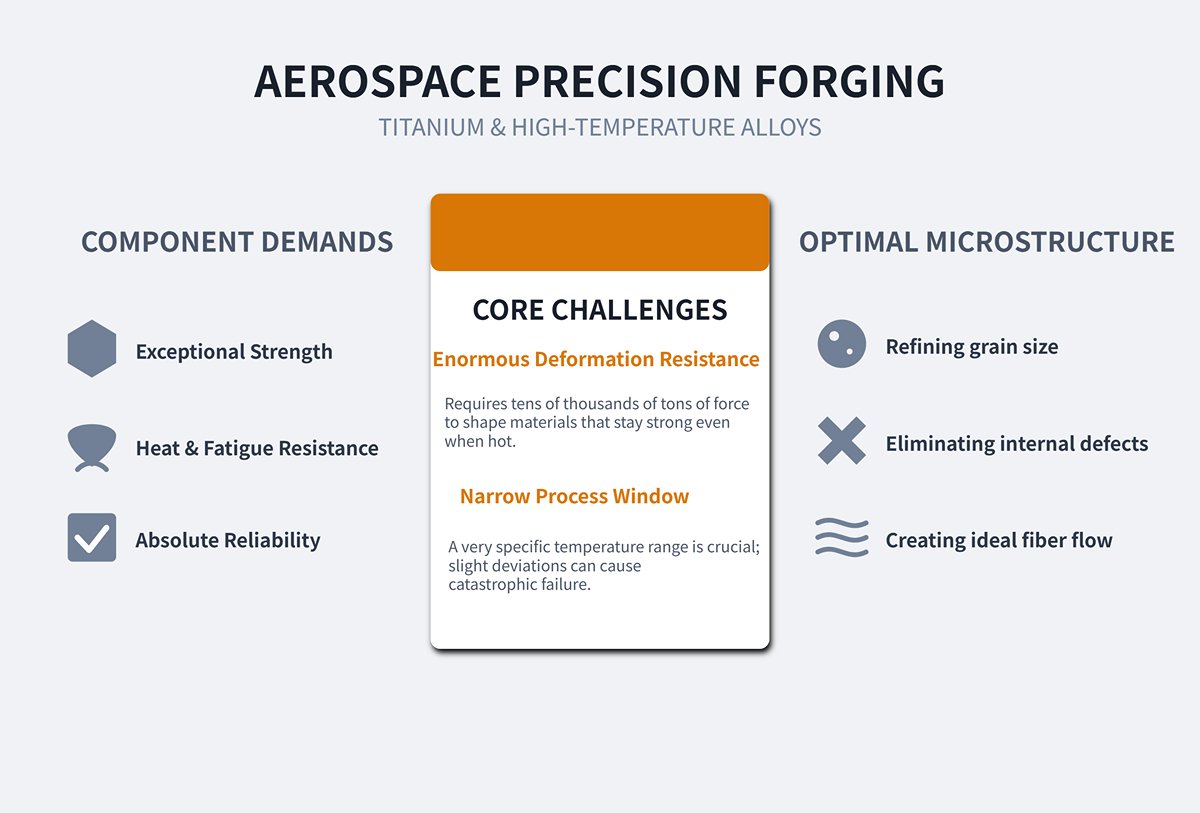Click the wavy lines fiber flow icon
Viewport: 1200px width, 813px height.
pyautogui.click(x=841, y=538)
